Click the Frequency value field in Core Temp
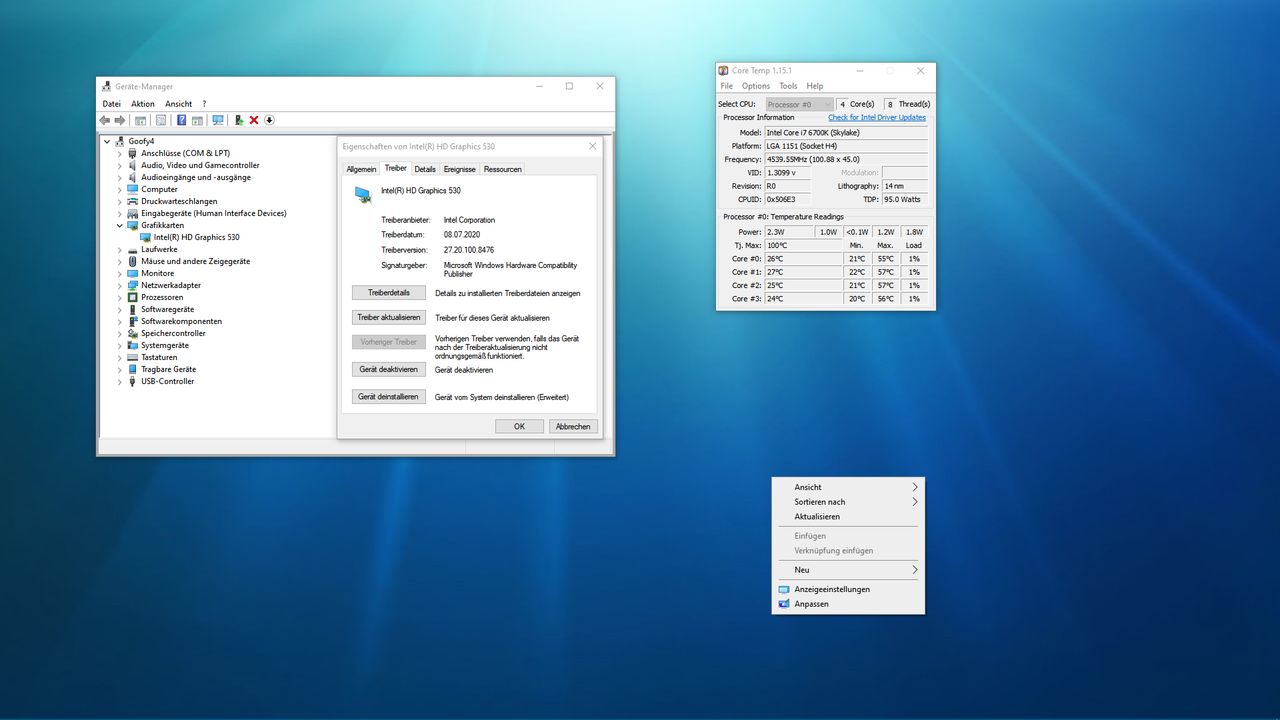 coord(846,159)
